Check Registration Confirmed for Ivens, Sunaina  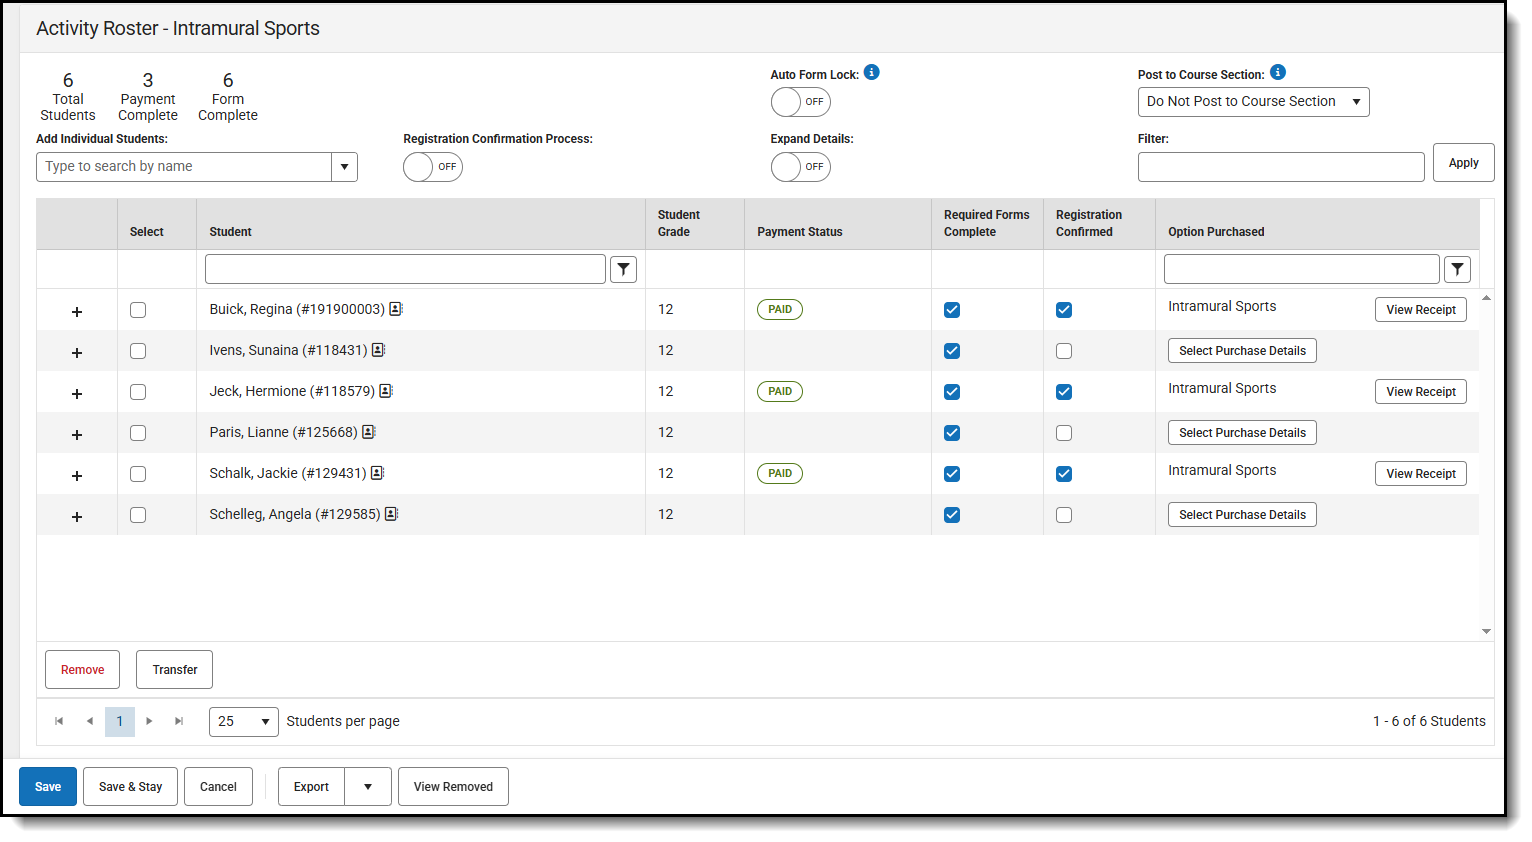1064,351
